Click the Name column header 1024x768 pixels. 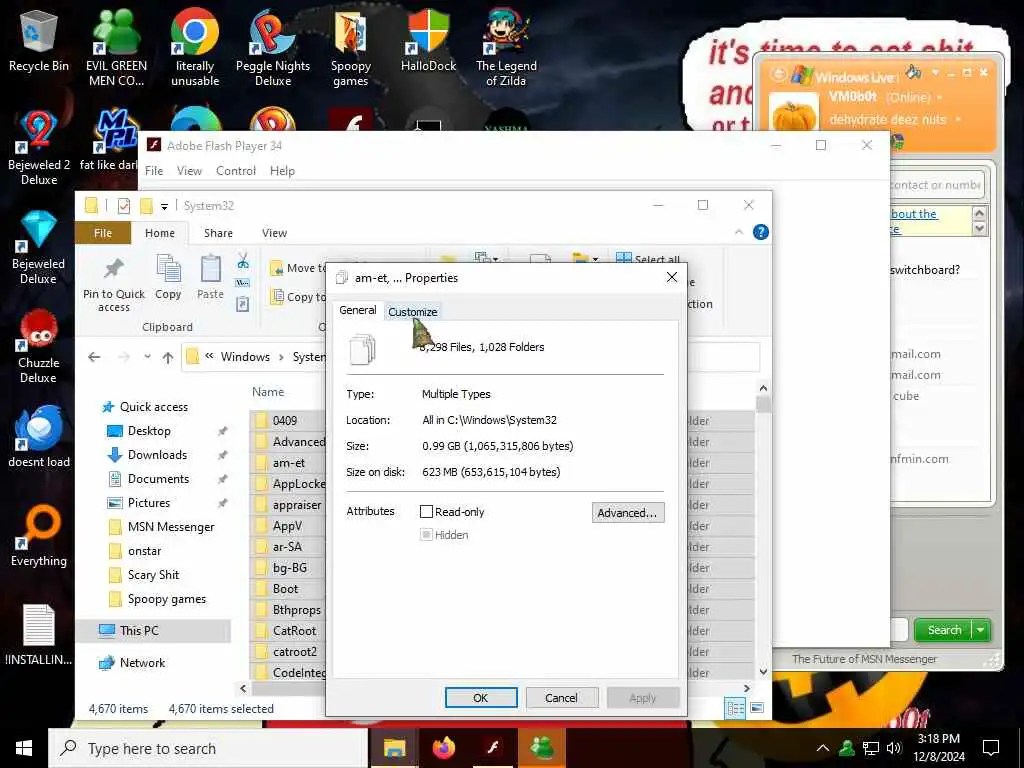pos(268,392)
